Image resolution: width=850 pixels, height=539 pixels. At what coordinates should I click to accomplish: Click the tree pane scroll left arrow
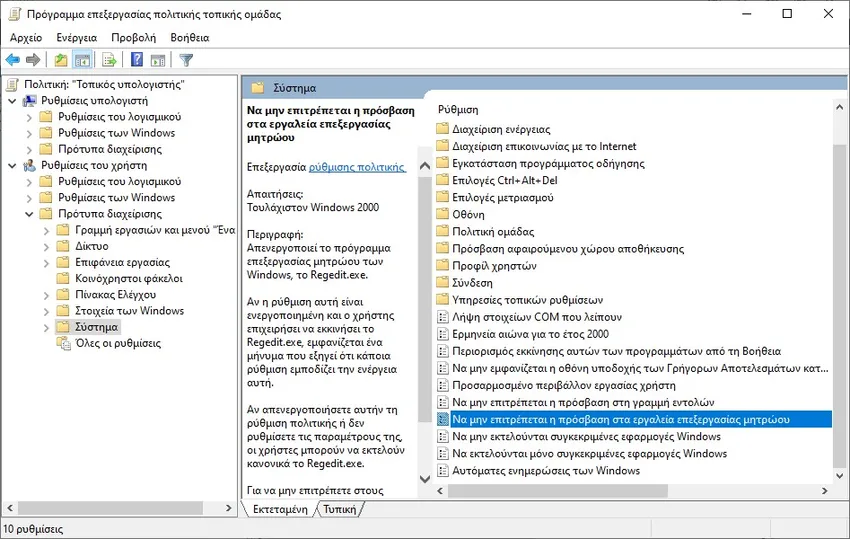[10, 508]
